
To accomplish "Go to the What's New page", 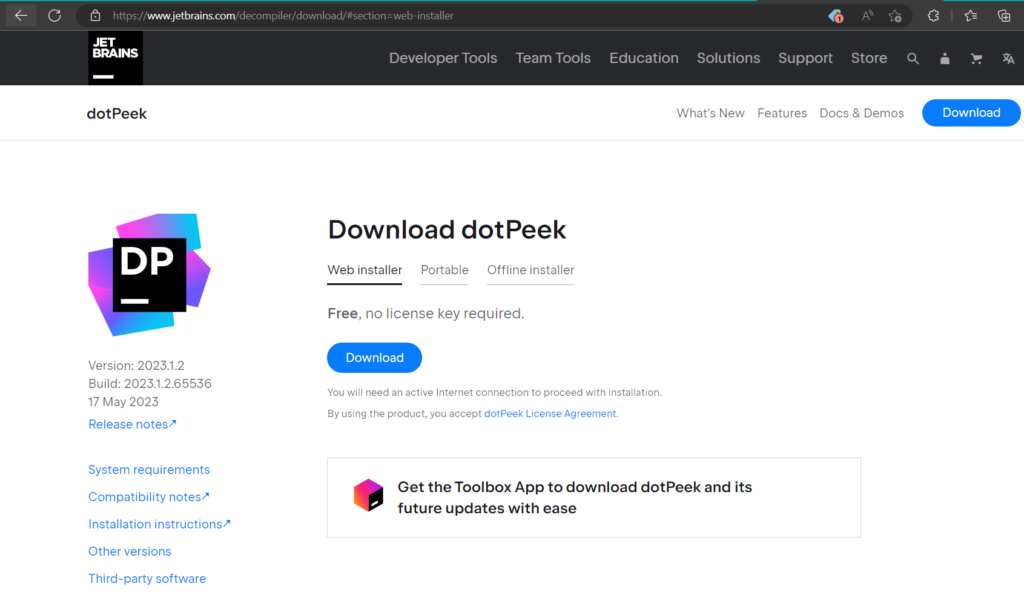I will click(x=711, y=113).
